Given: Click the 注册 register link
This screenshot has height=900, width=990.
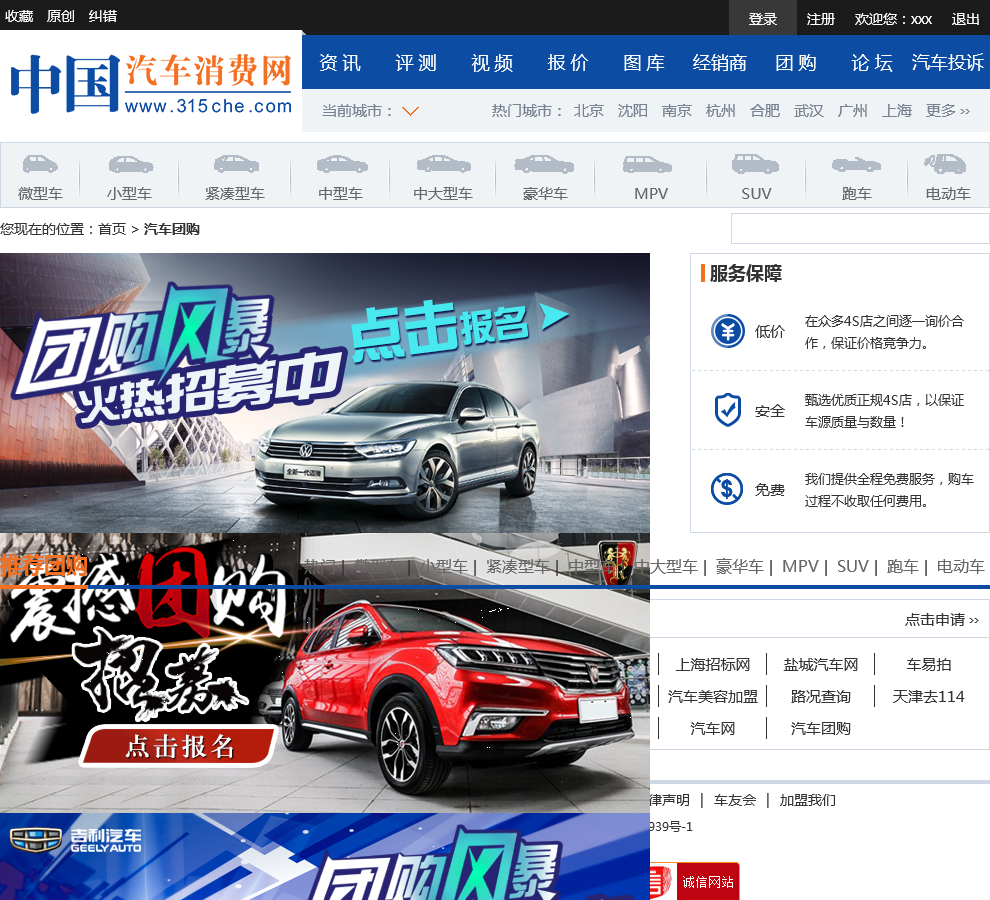Looking at the screenshot, I should click(x=820, y=19).
